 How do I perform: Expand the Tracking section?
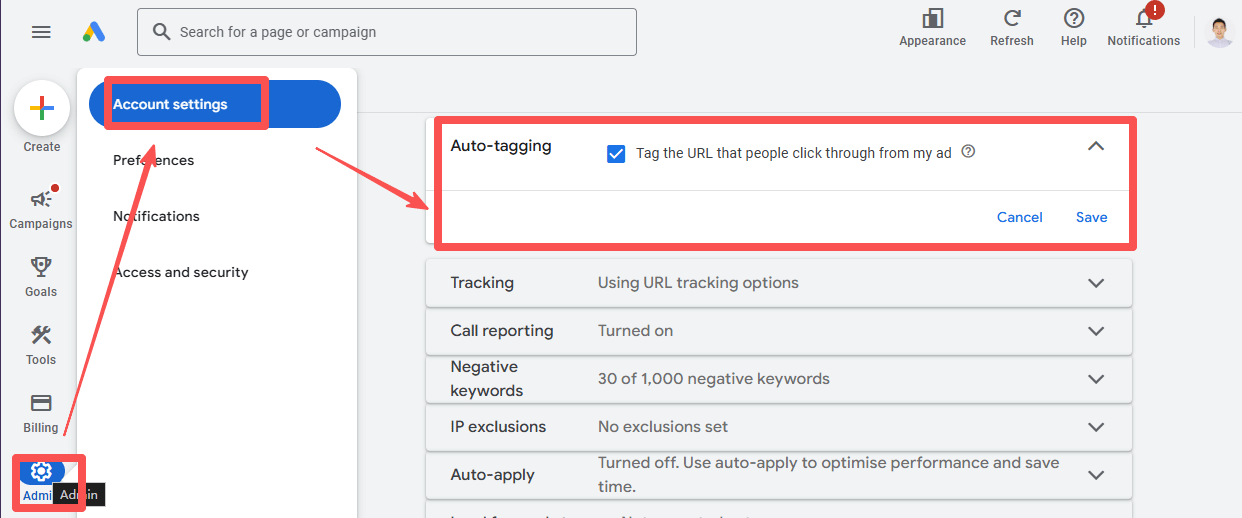point(1096,283)
